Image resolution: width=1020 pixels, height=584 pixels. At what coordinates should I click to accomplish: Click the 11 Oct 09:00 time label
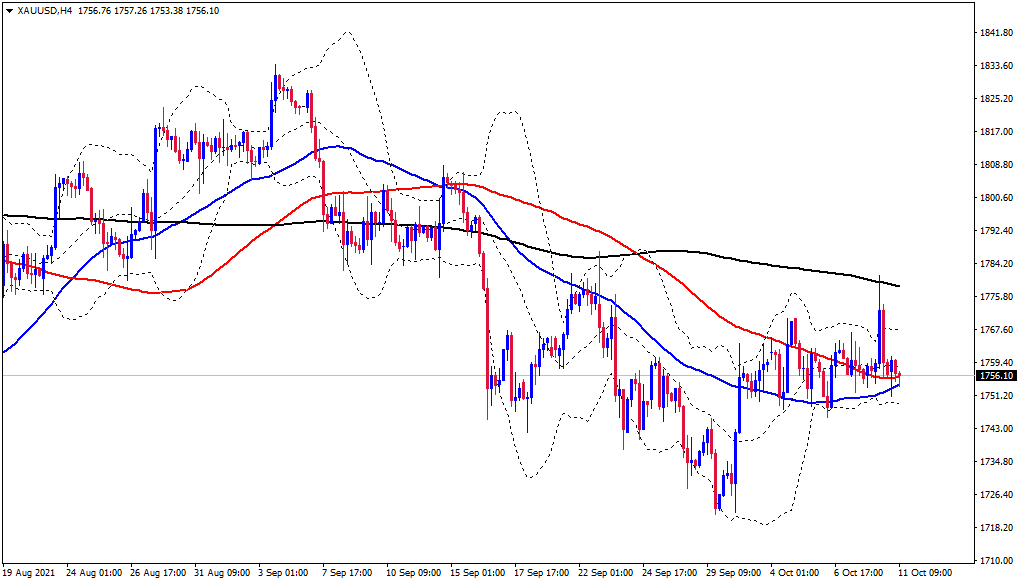click(926, 573)
